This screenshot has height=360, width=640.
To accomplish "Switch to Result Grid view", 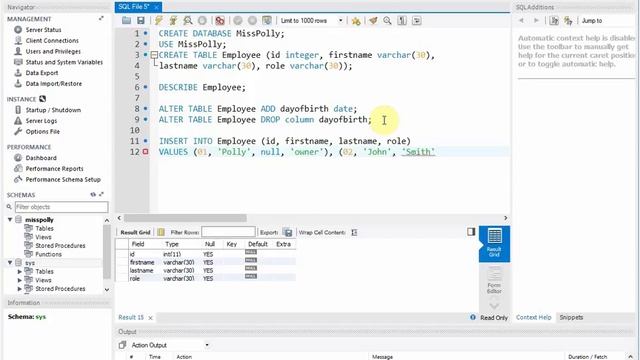I will tap(494, 244).
